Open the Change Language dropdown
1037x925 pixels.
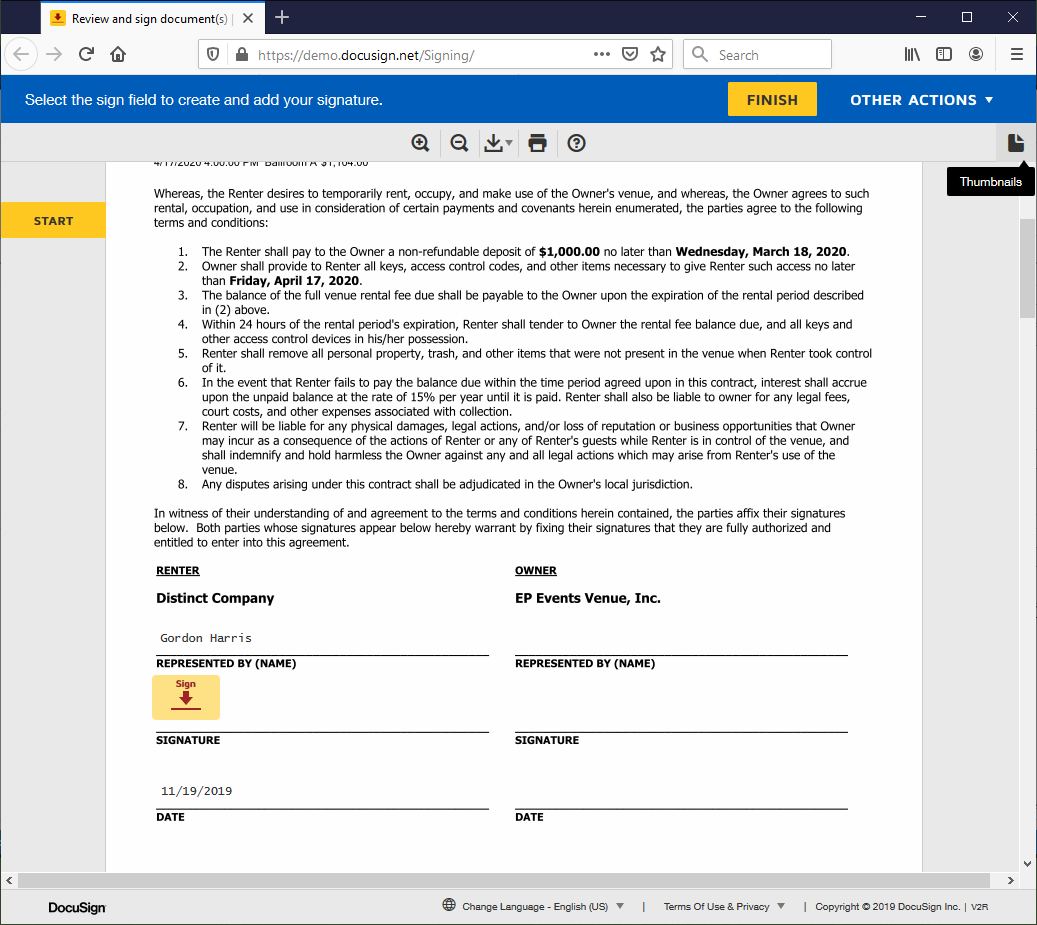(x=542, y=906)
